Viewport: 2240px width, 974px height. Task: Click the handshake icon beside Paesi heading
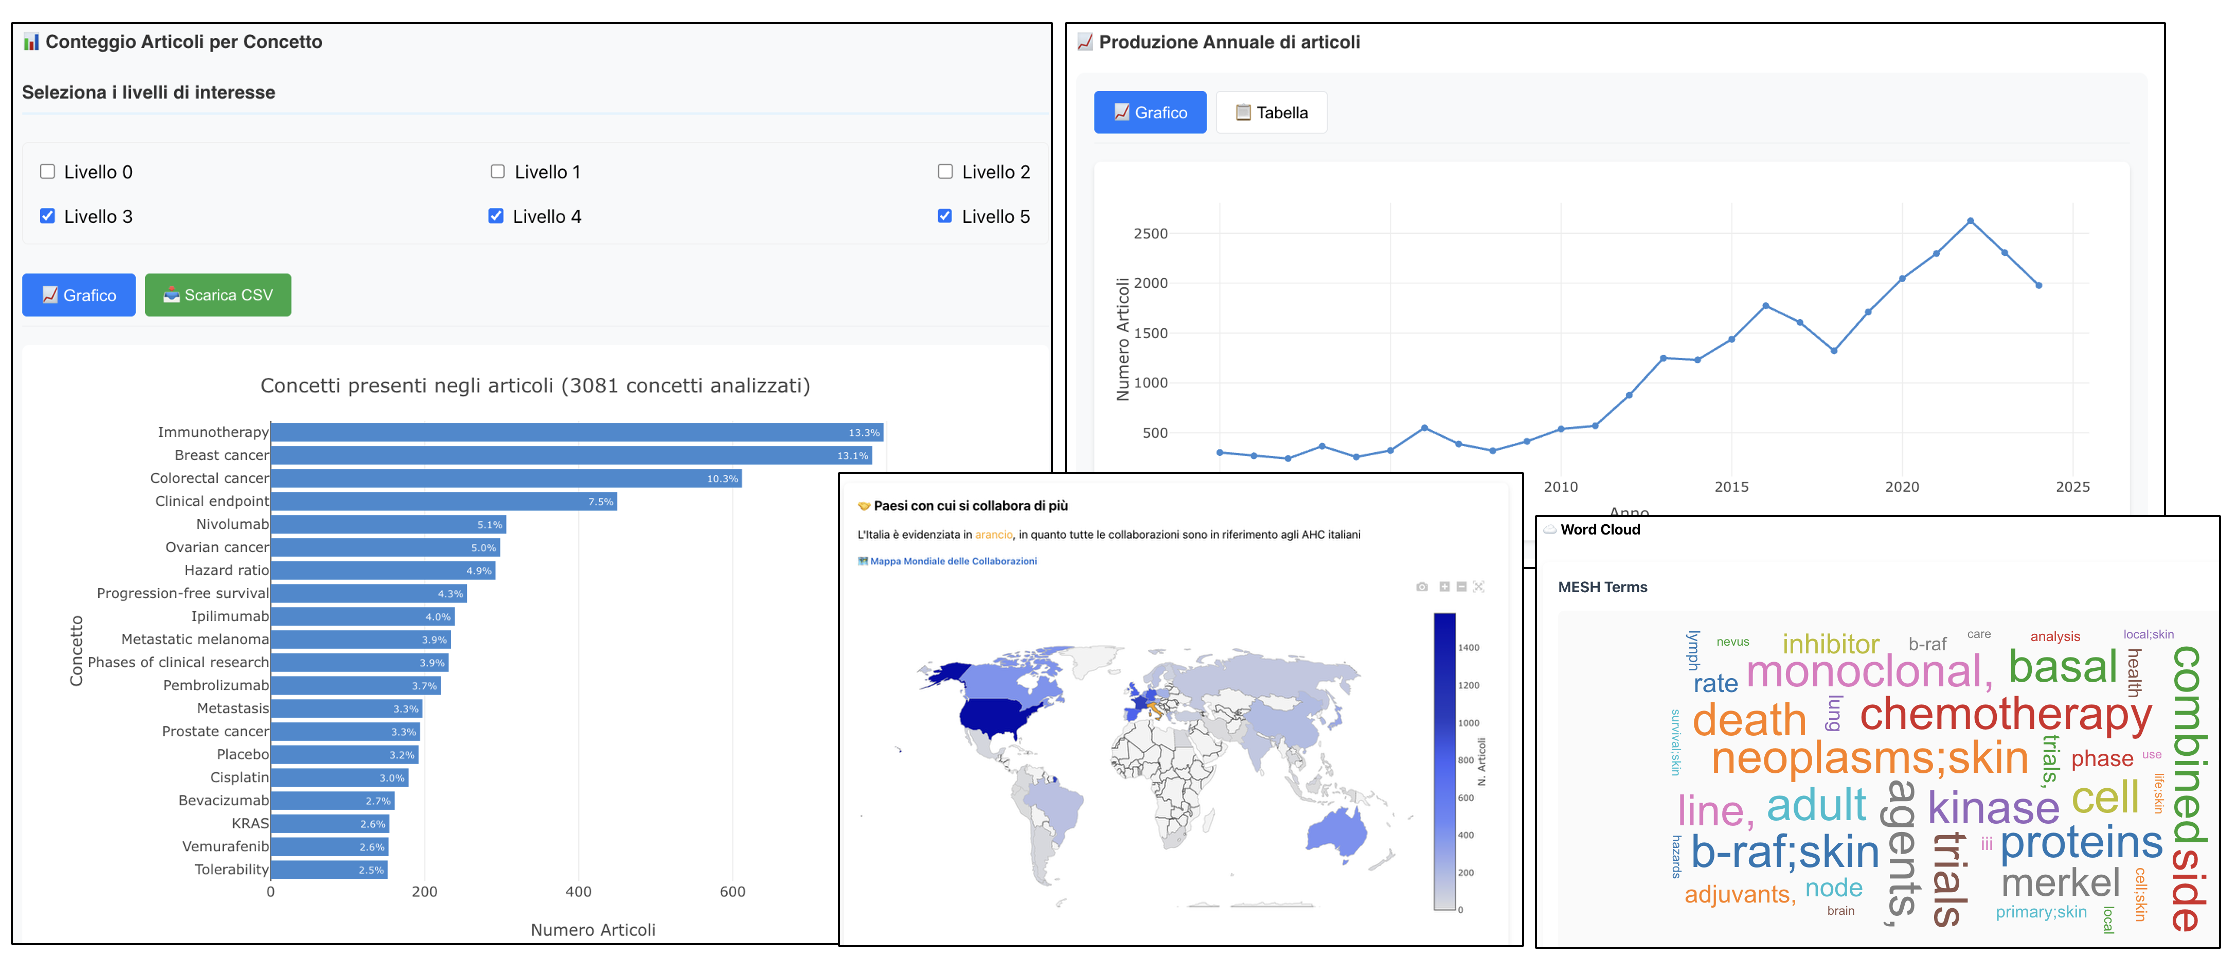tap(864, 506)
